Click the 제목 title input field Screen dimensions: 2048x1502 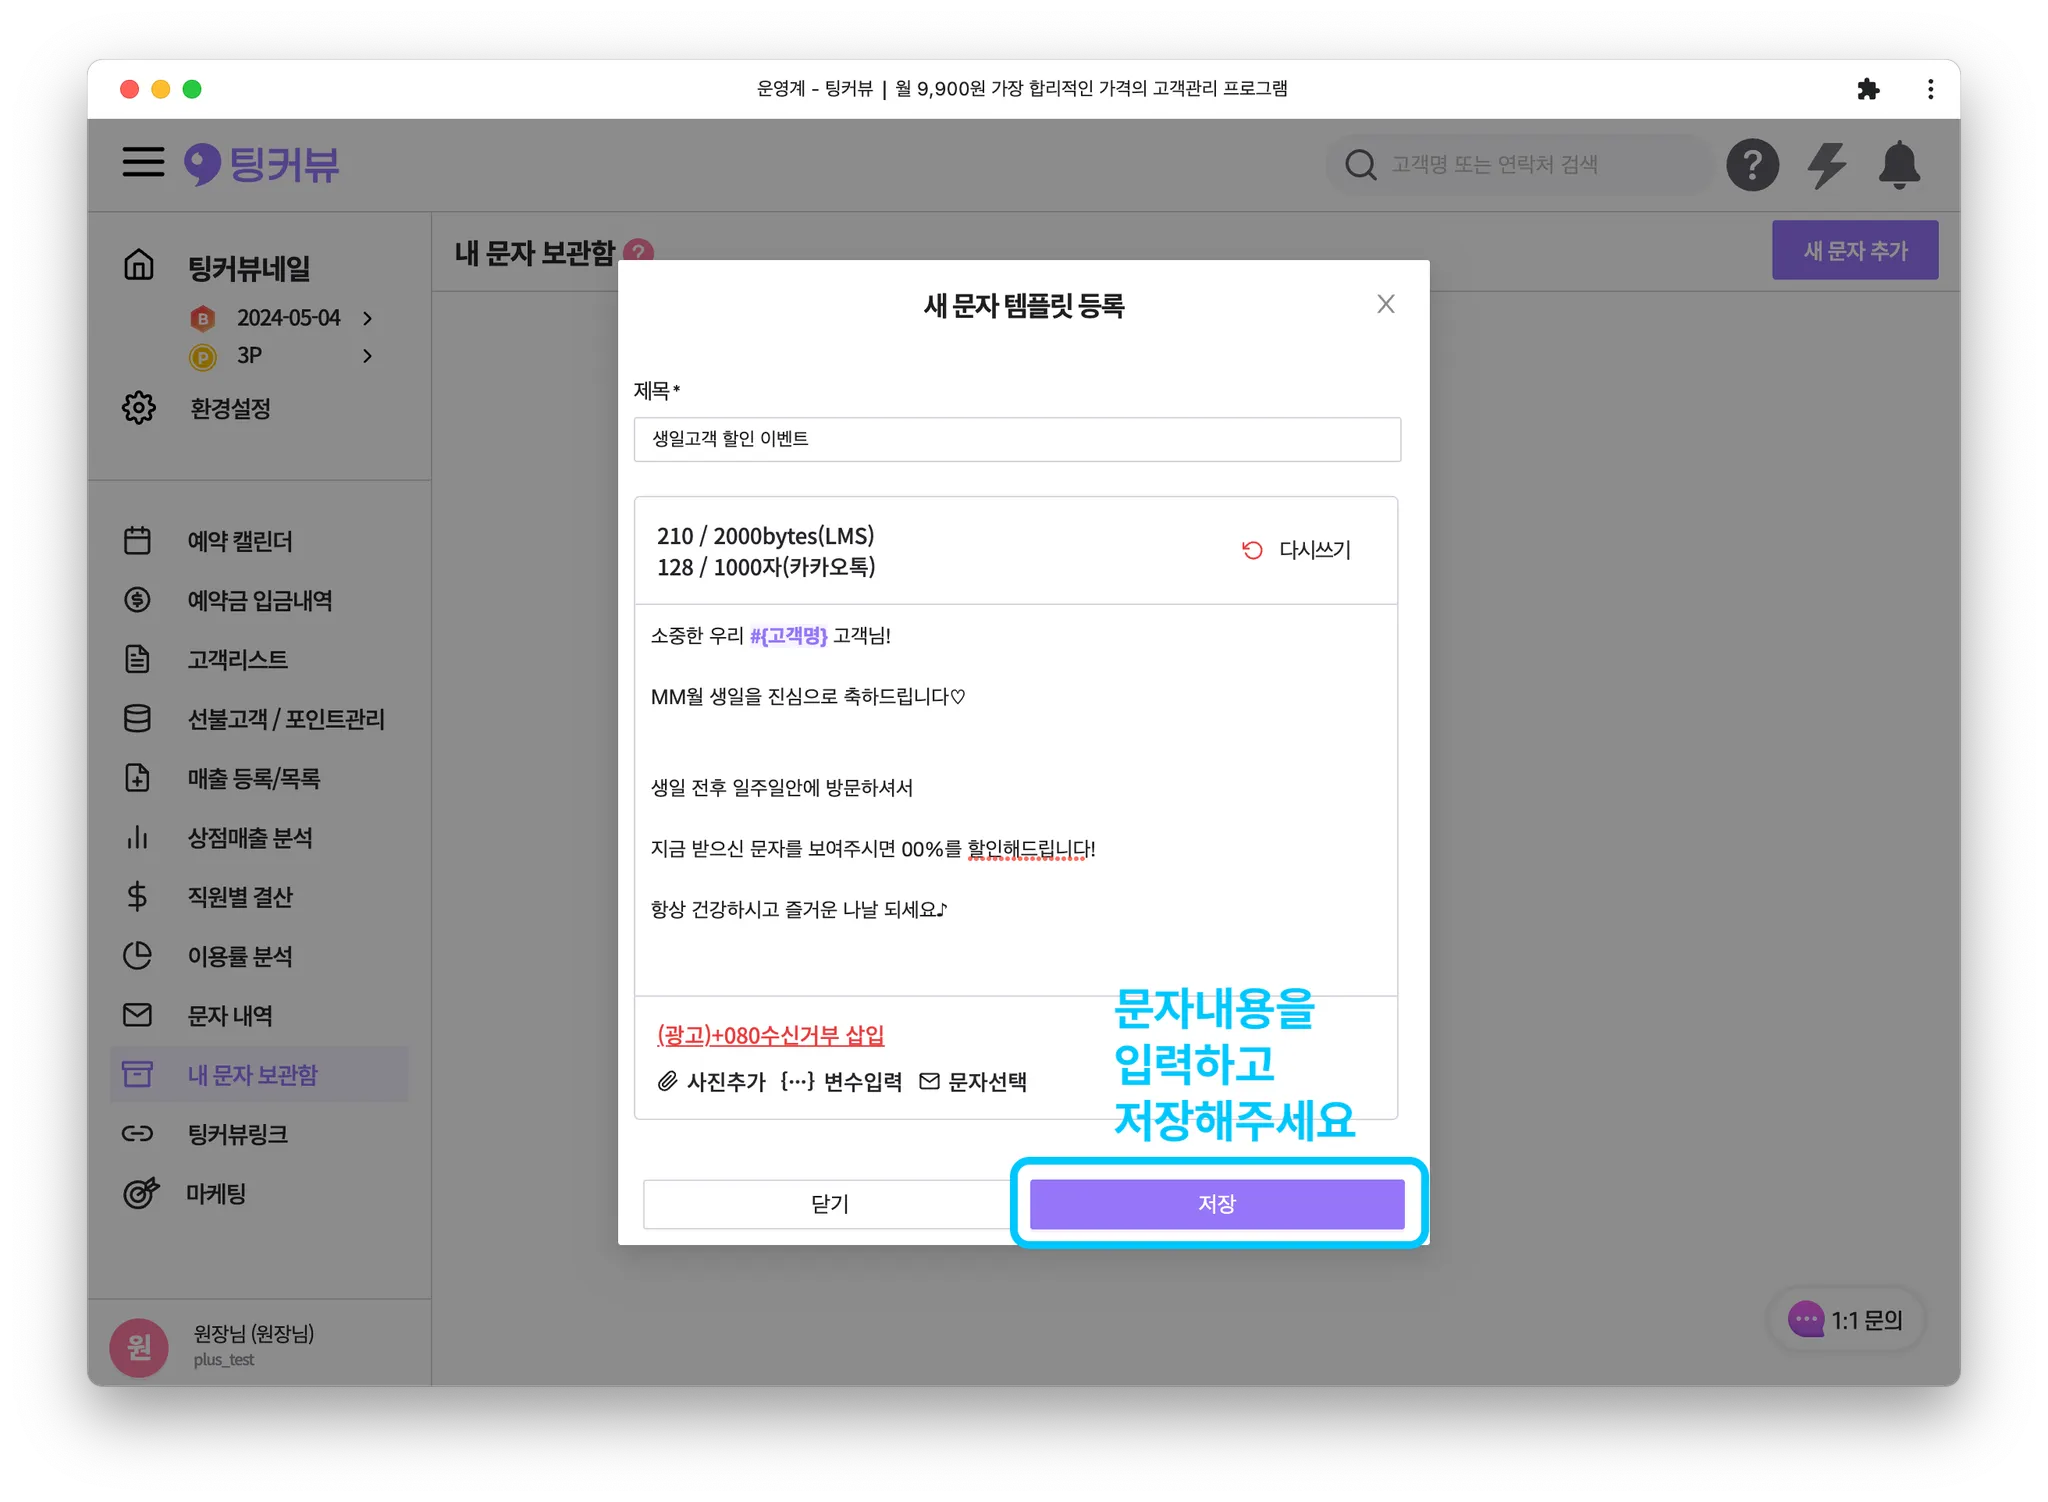[1016, 439]
